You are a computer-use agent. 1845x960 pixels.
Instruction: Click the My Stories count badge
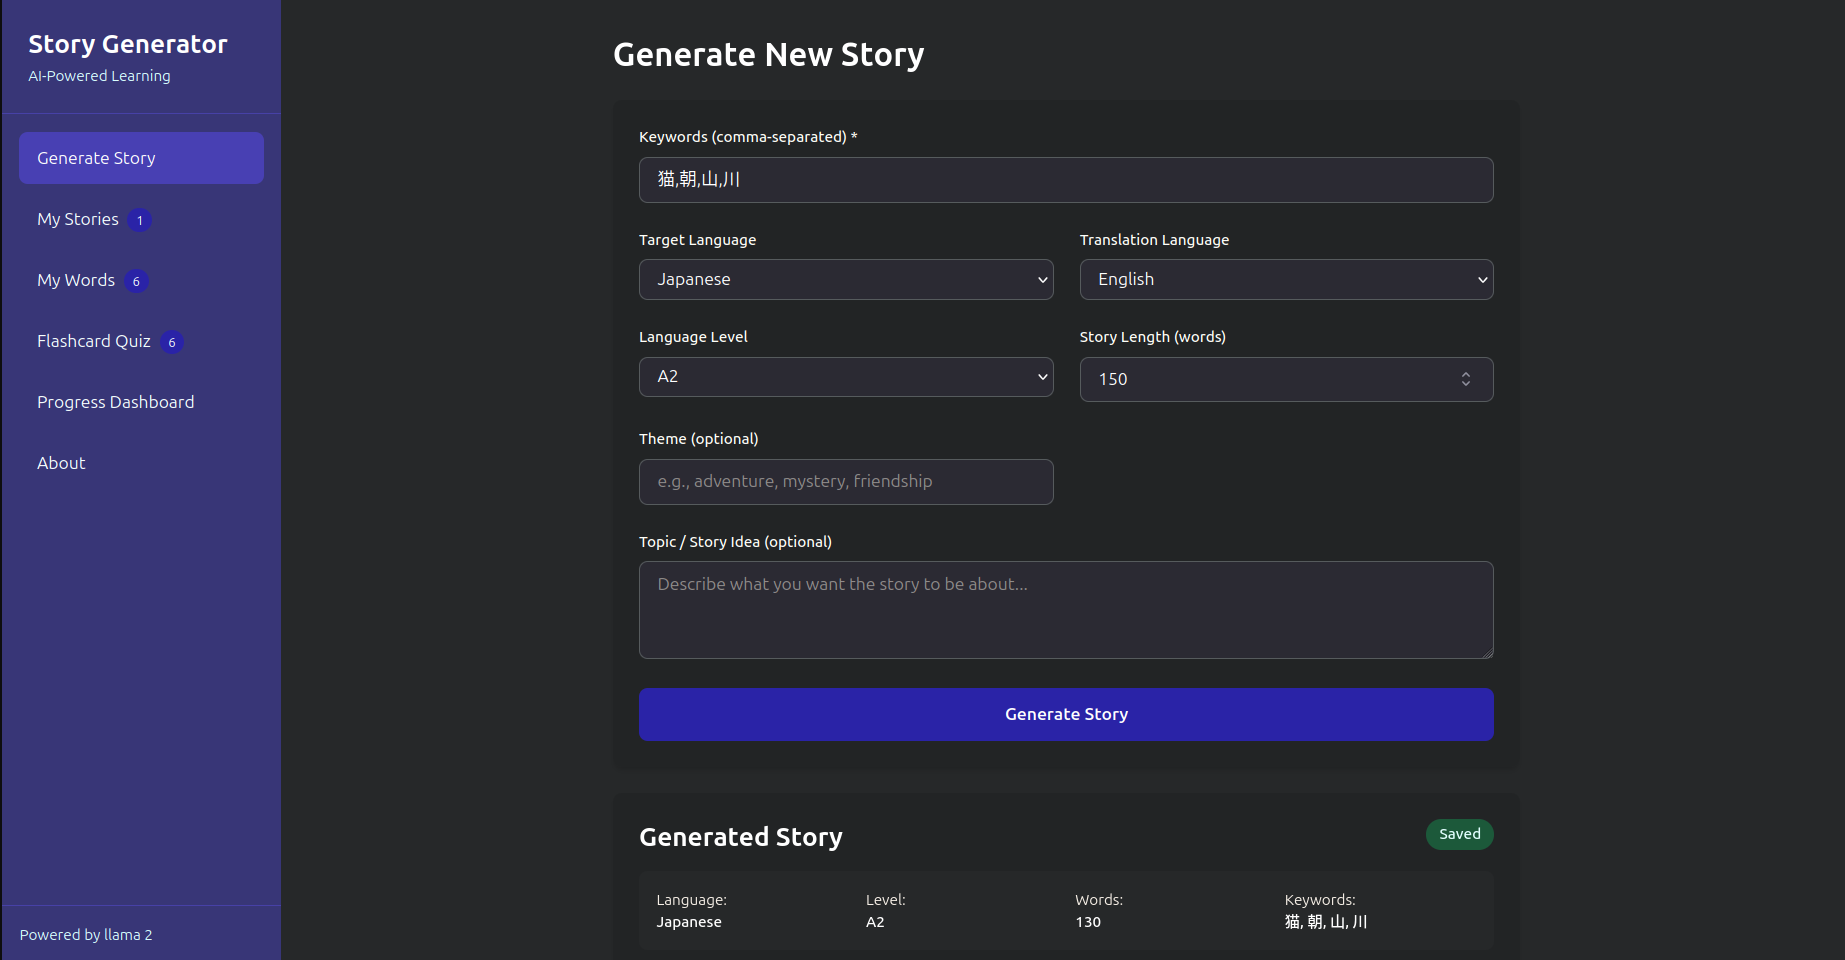click(x=140, y=220)
